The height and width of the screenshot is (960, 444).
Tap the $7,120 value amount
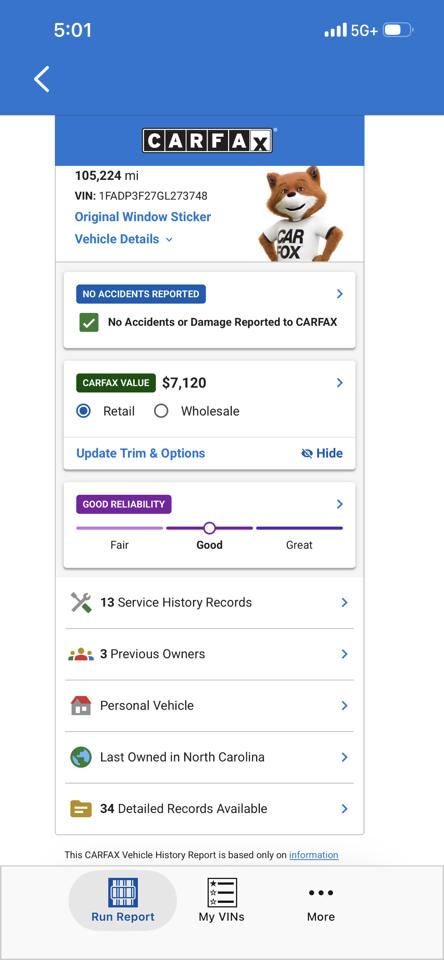pyautogui.click(x=184, y=383)
